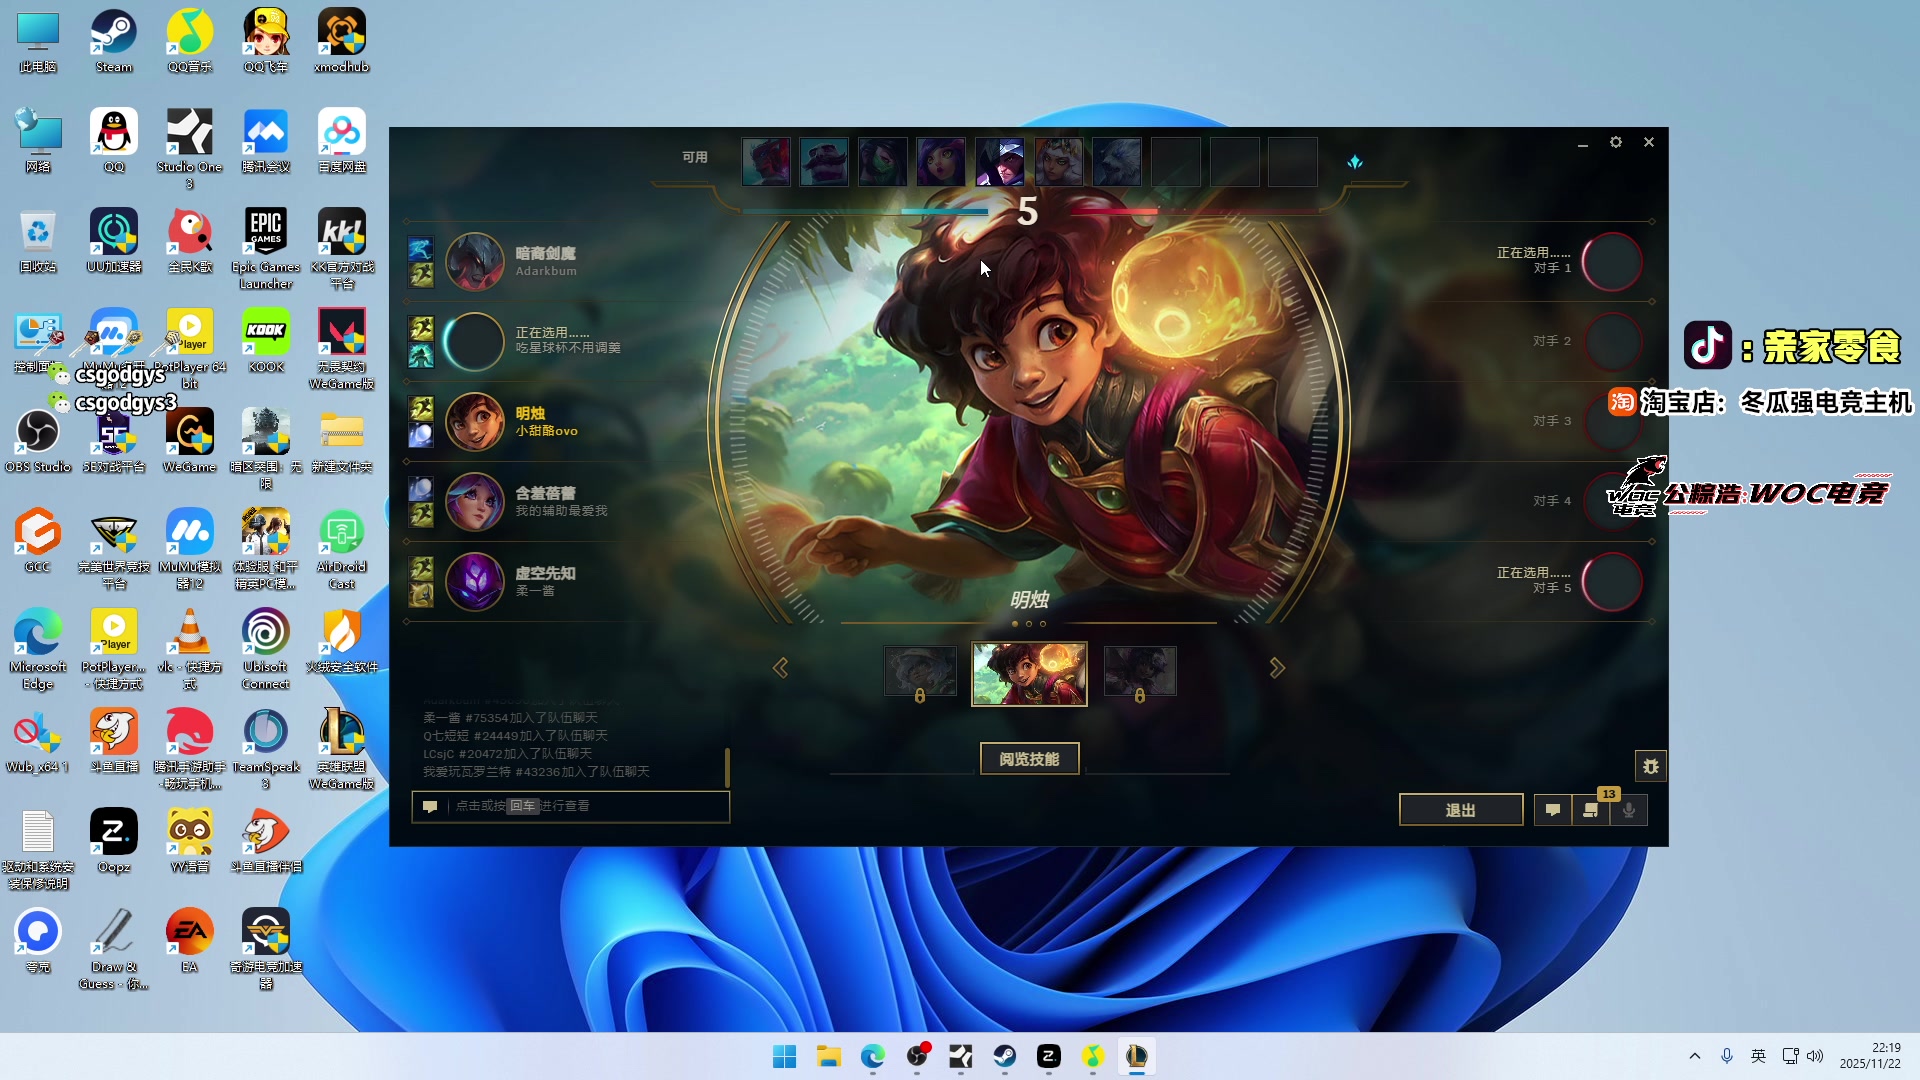
Task: Click the 退出 button
Action: [1460, 810]
